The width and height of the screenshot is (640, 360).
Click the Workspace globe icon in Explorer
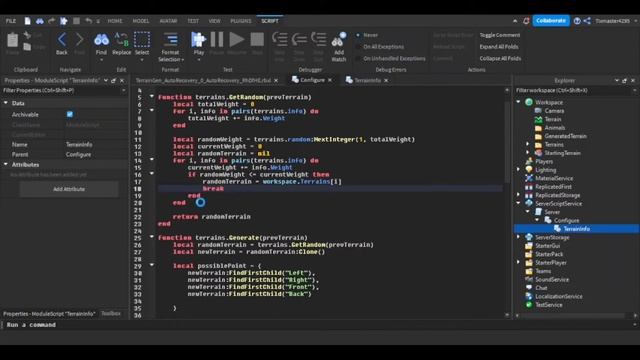tap(529, 102)
